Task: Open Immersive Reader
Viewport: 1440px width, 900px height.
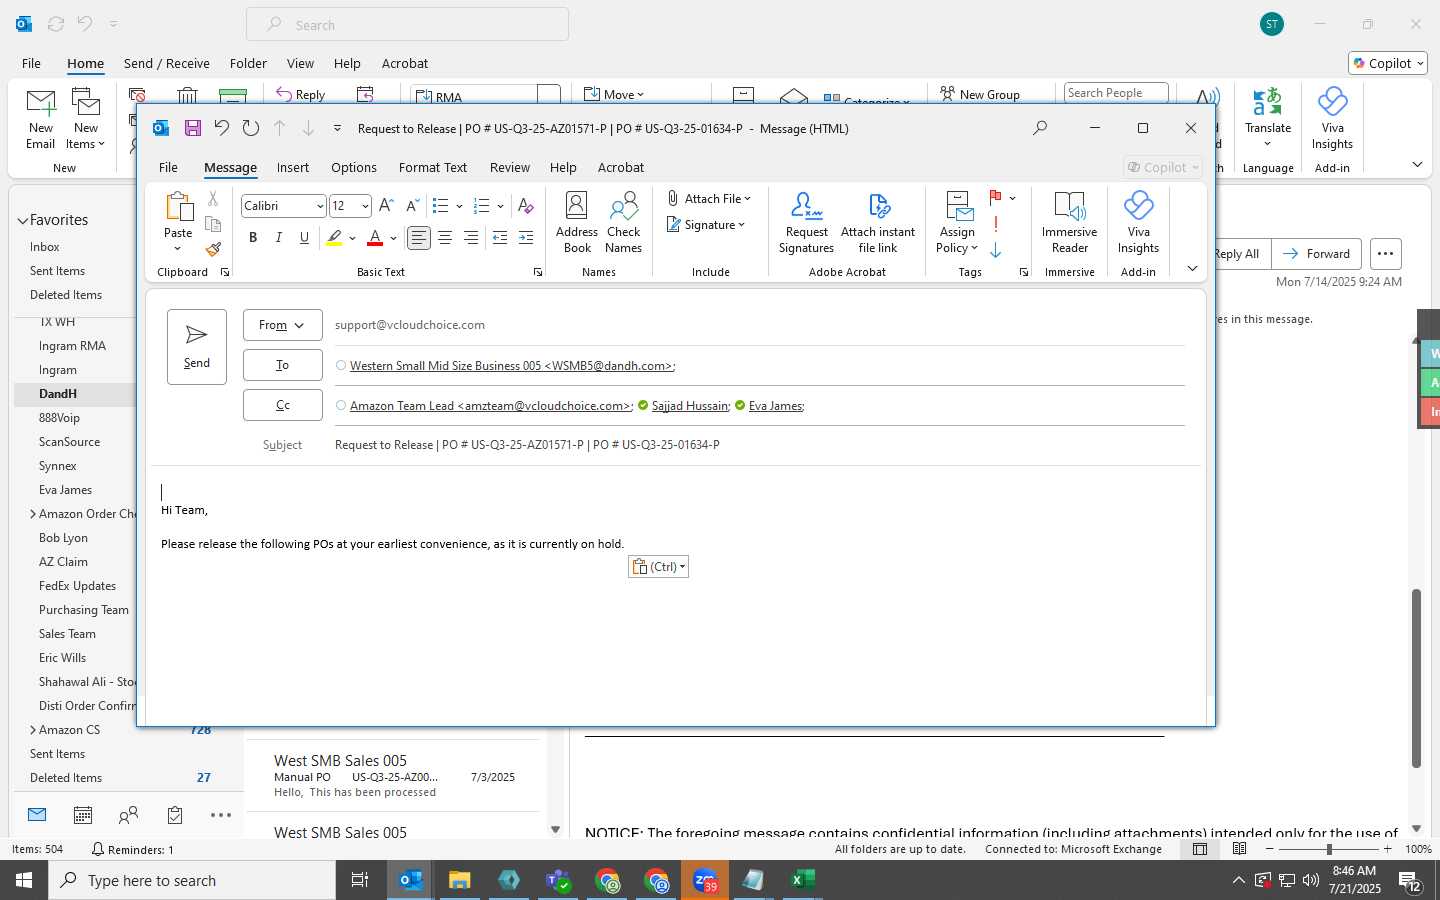Action: [x=1069, y=223]
